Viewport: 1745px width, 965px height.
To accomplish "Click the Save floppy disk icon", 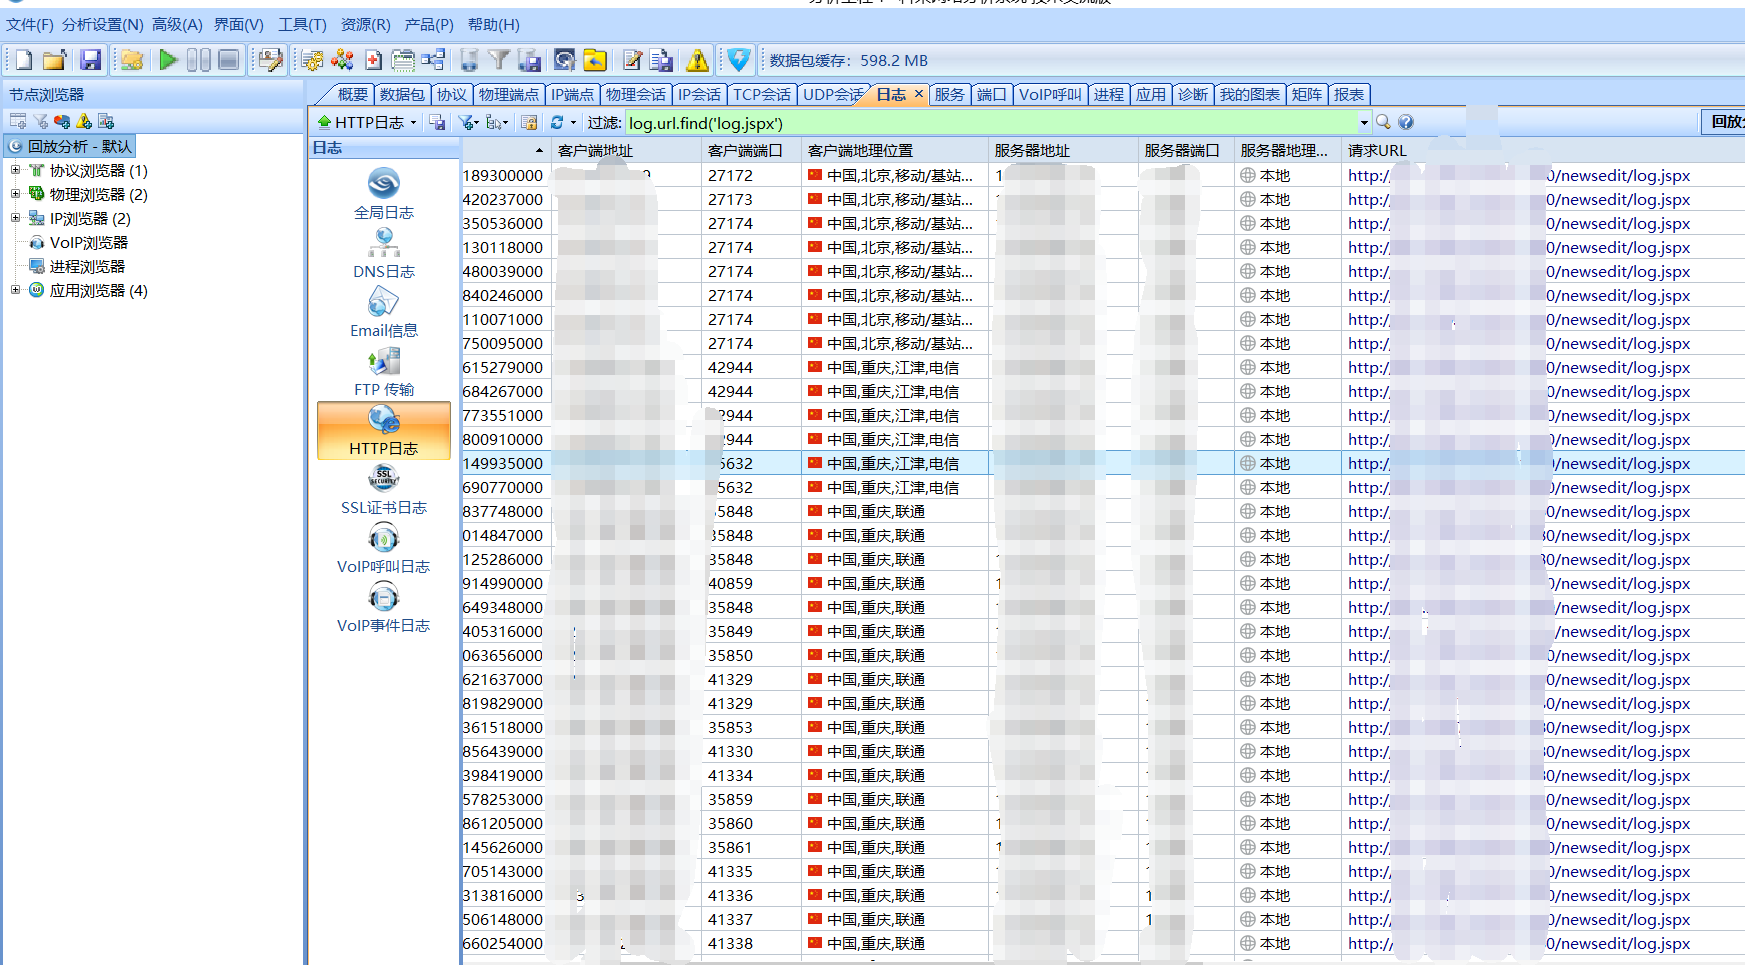I will (x=90, y=60).
